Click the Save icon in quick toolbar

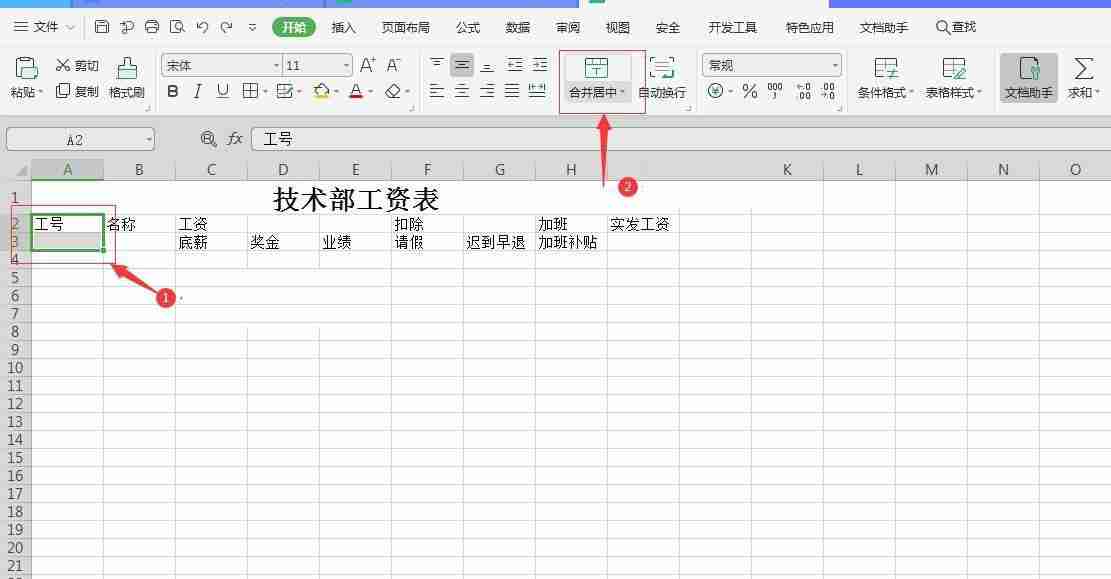click(x=102, y=27)
